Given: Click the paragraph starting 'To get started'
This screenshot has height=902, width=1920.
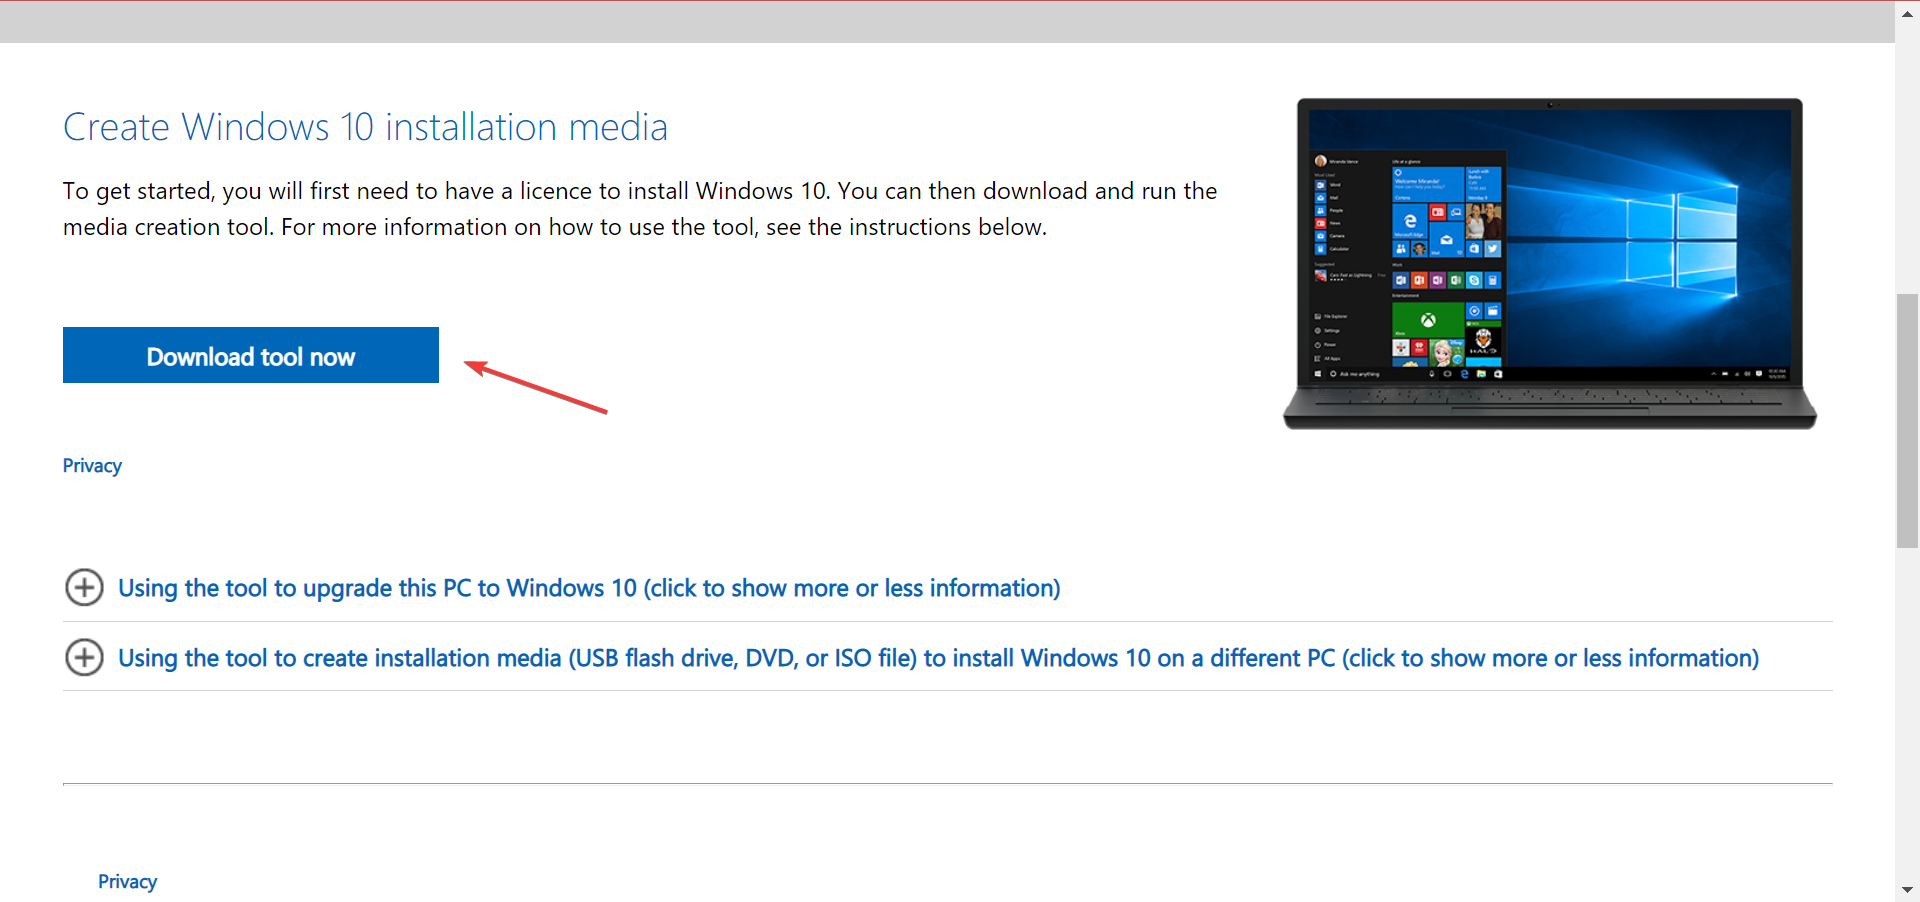Looking at the screenshot, I should 640,209.
